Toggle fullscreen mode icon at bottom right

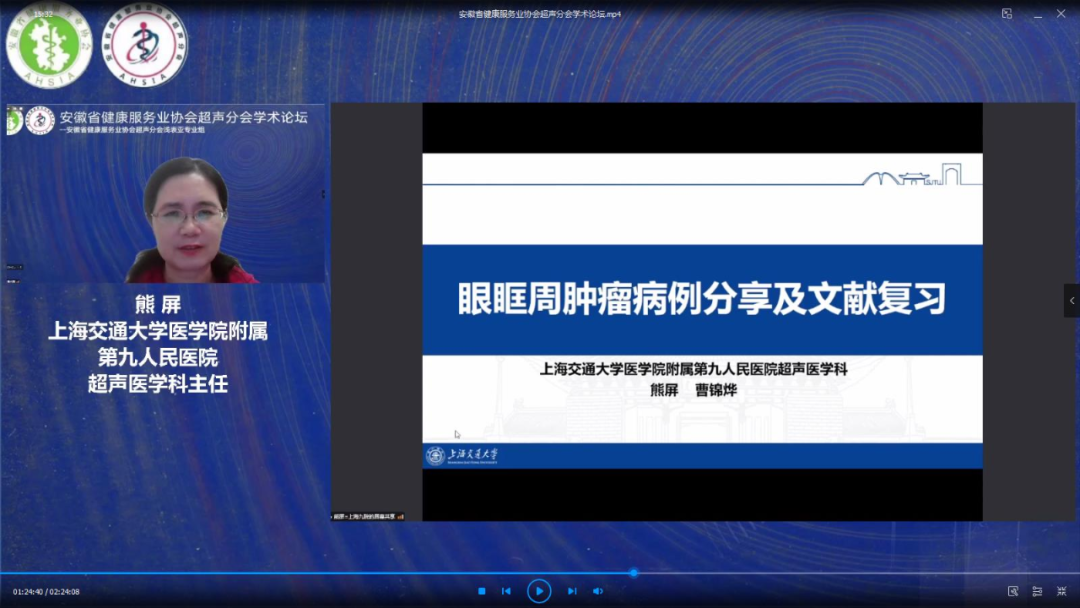point(1061,591)
